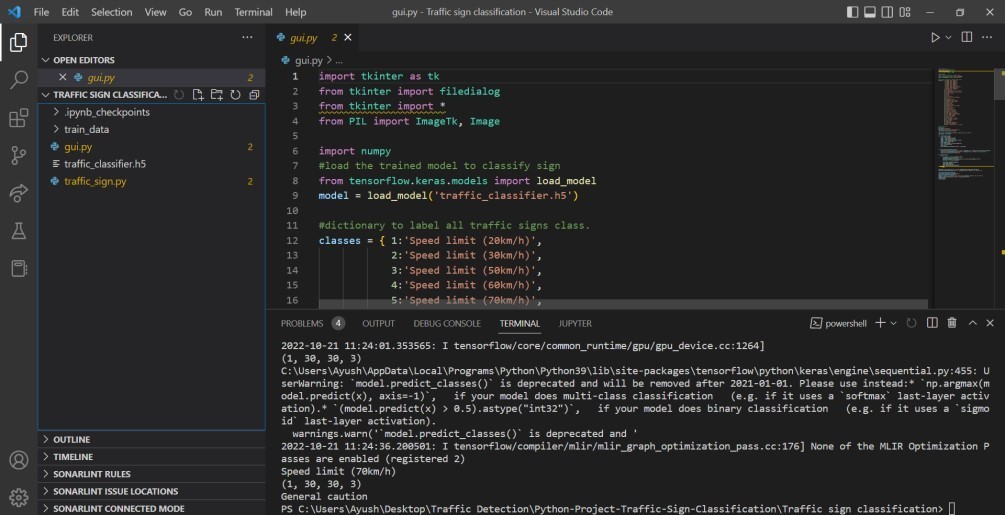Image resolution: width=1005 pixels, height=515 pixels.
Task: Open the Testing flask view
Action: 19,231
